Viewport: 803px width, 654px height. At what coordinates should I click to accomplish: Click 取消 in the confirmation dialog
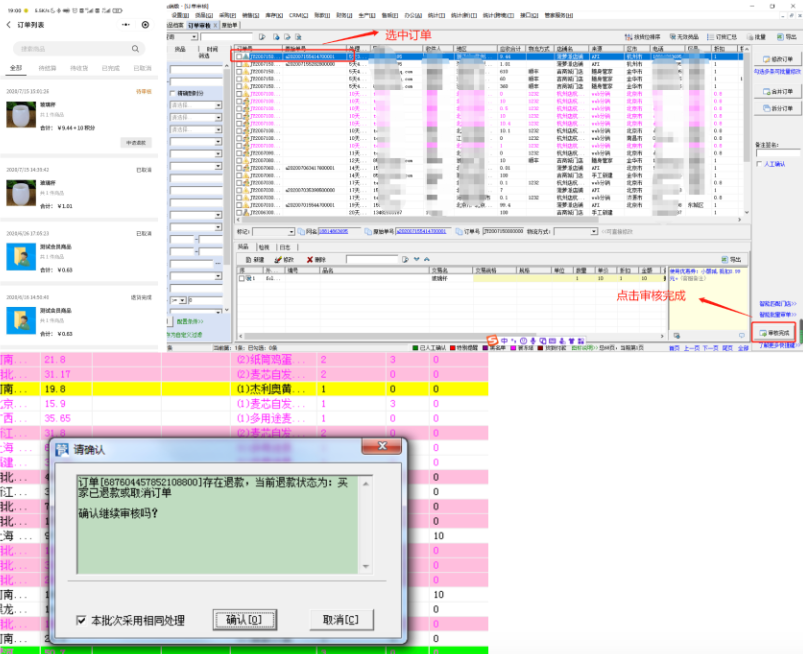pyautogui.click(x=340, y=620)
